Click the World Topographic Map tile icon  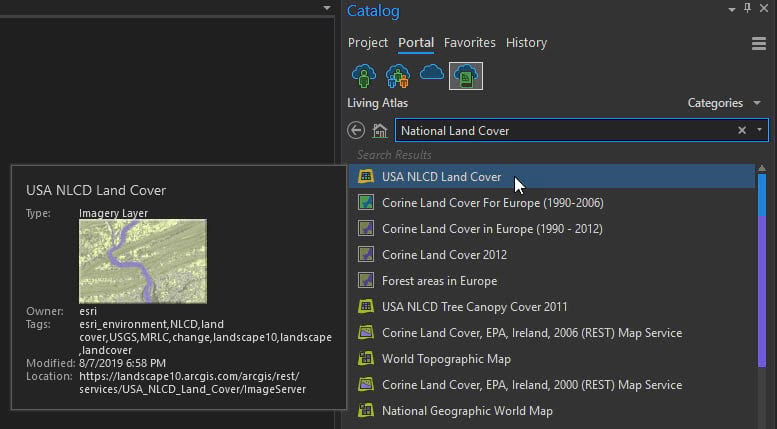coord(366,358)
